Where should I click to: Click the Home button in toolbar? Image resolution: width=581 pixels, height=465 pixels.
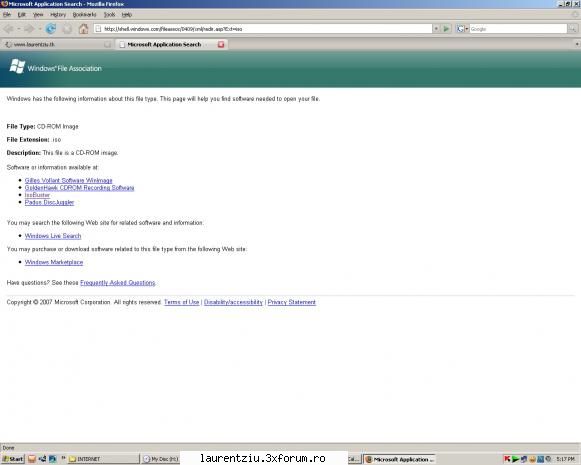[83, 29]
